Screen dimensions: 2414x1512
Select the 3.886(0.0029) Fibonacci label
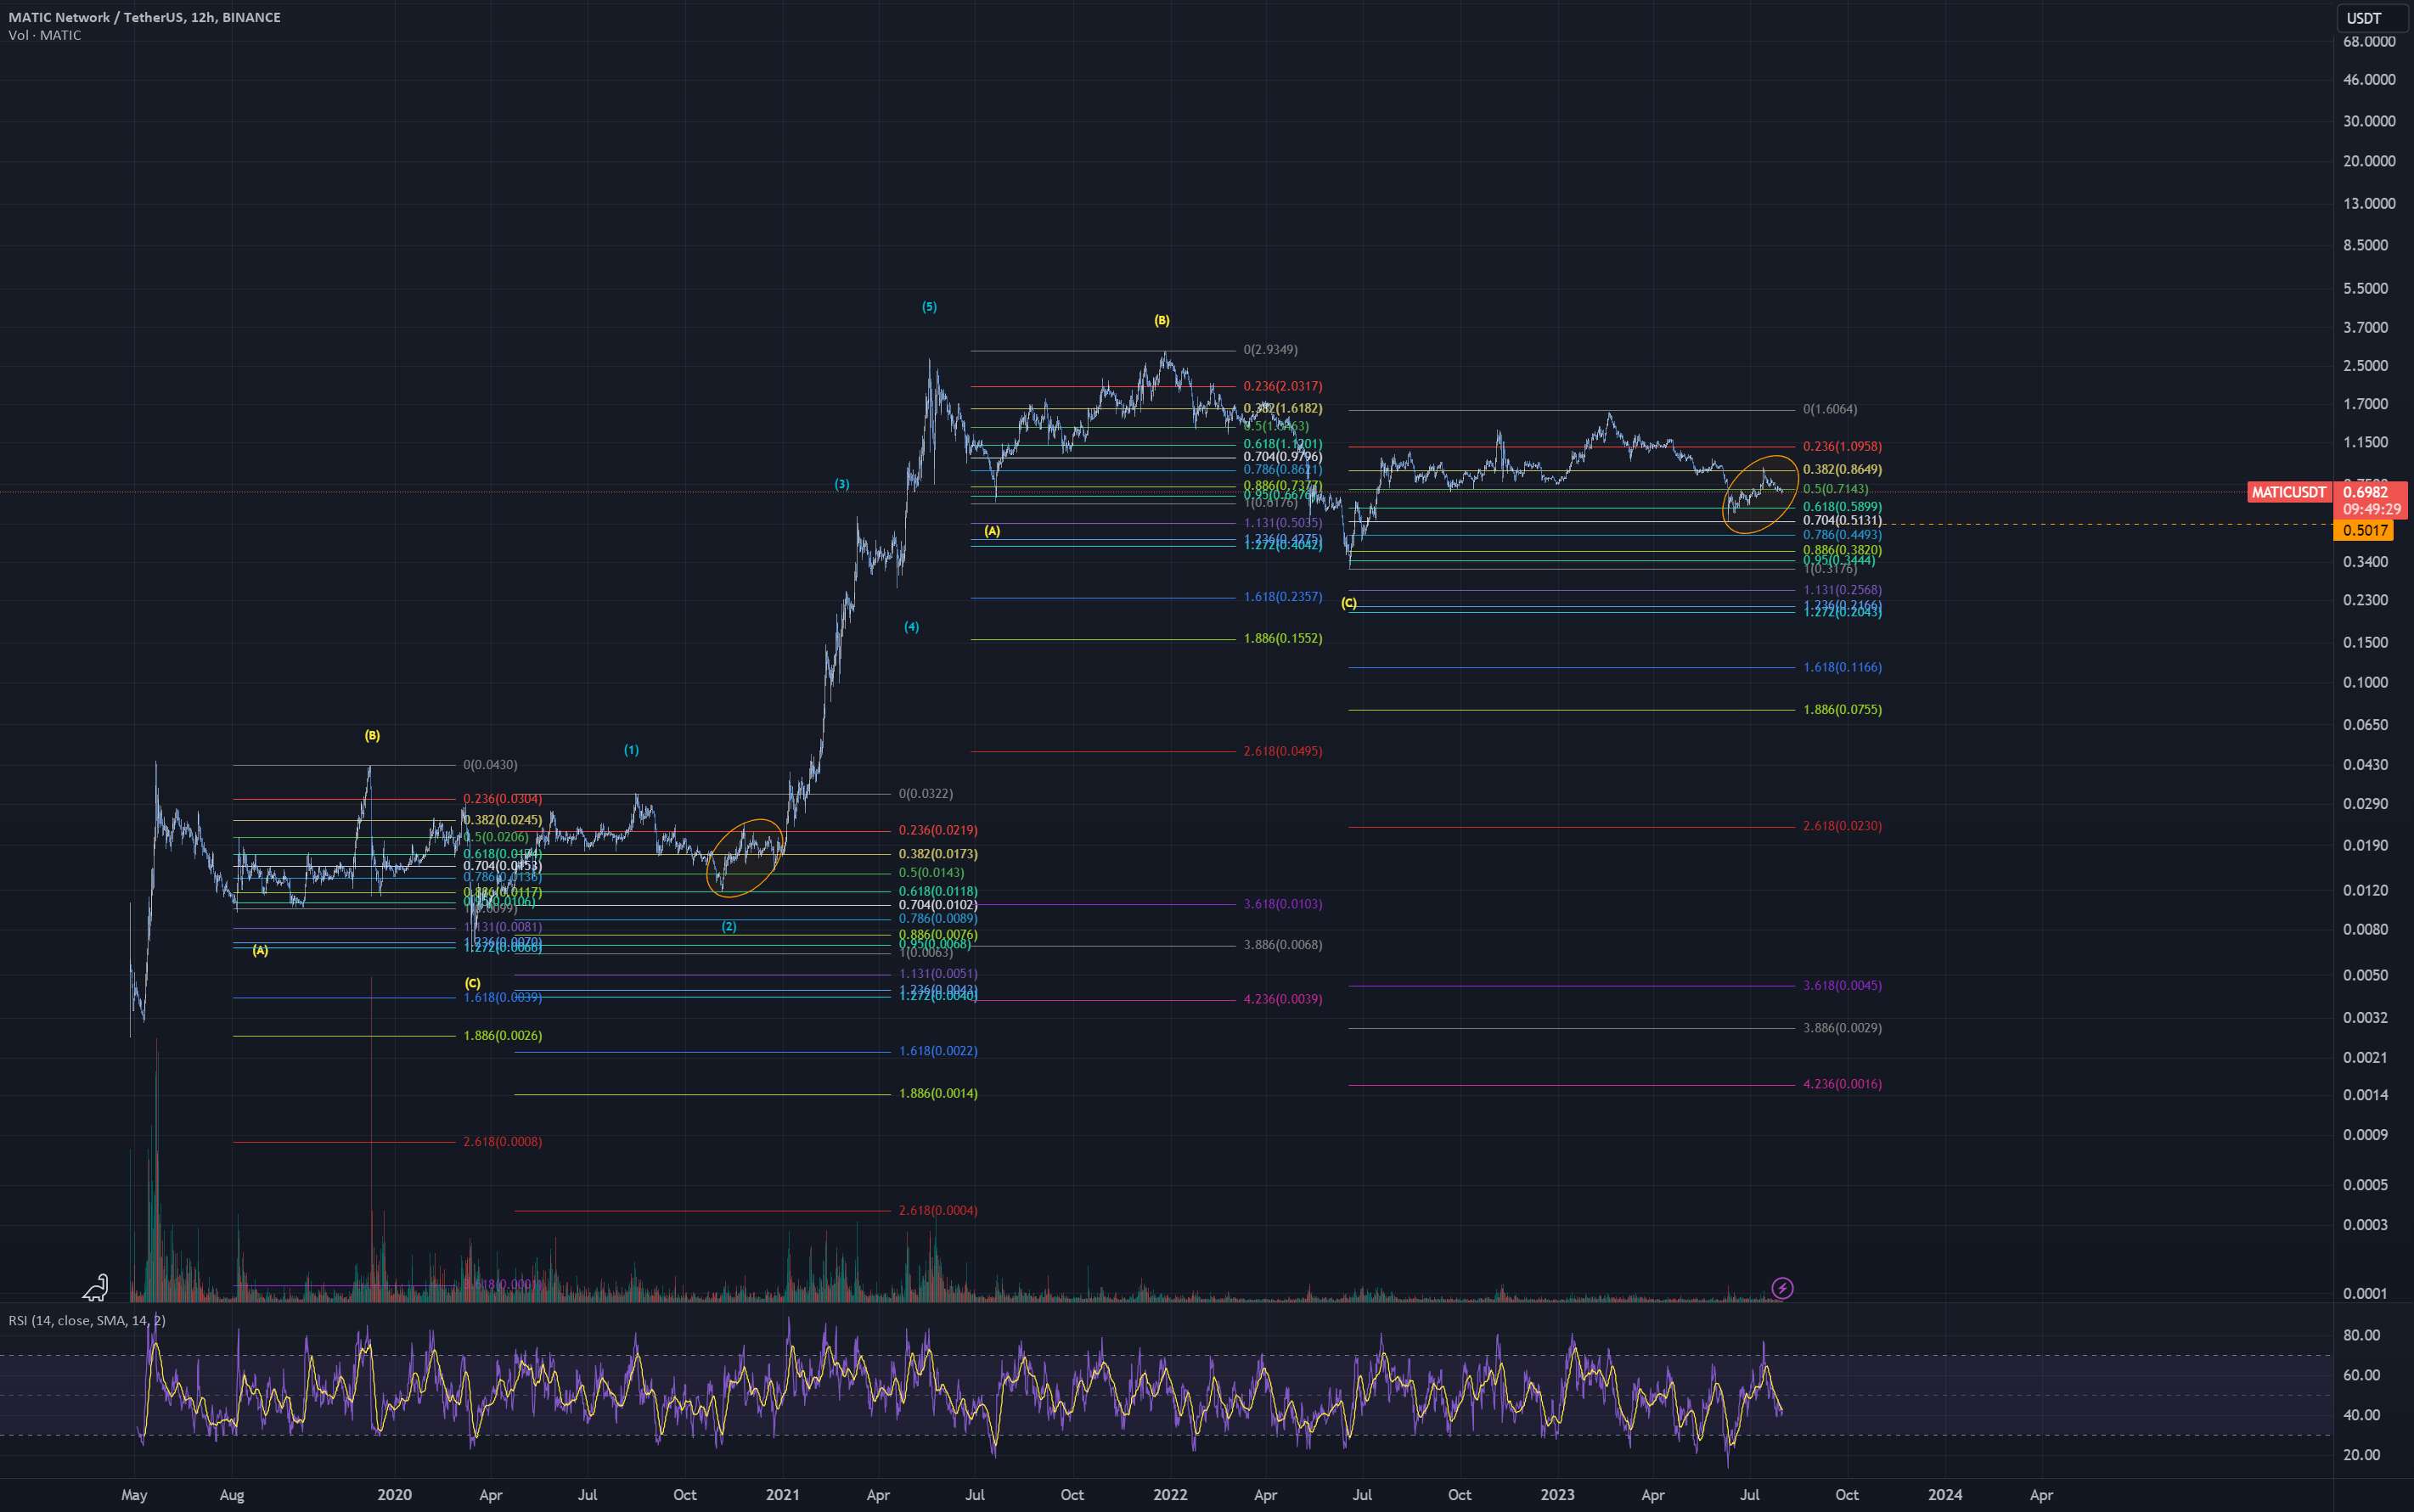pos(1842,1028)
